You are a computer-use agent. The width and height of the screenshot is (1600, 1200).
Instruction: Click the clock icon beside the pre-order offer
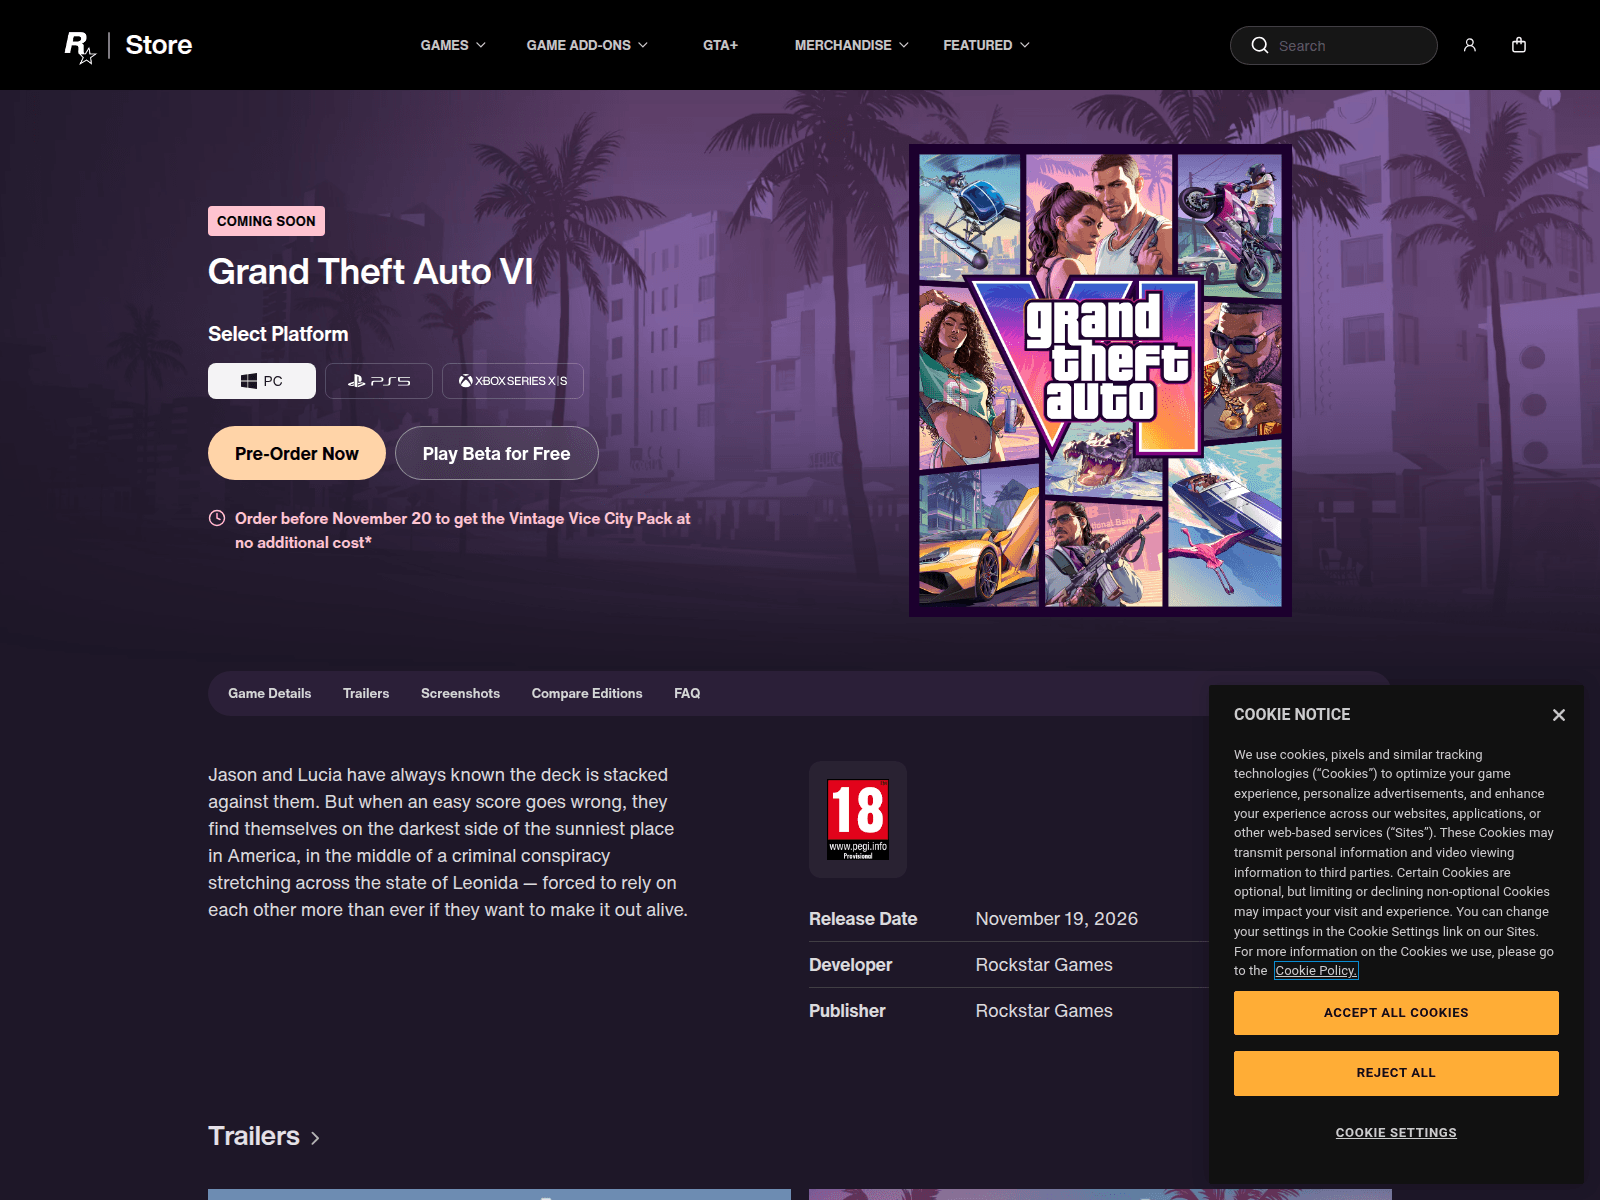tap(217, 518)
